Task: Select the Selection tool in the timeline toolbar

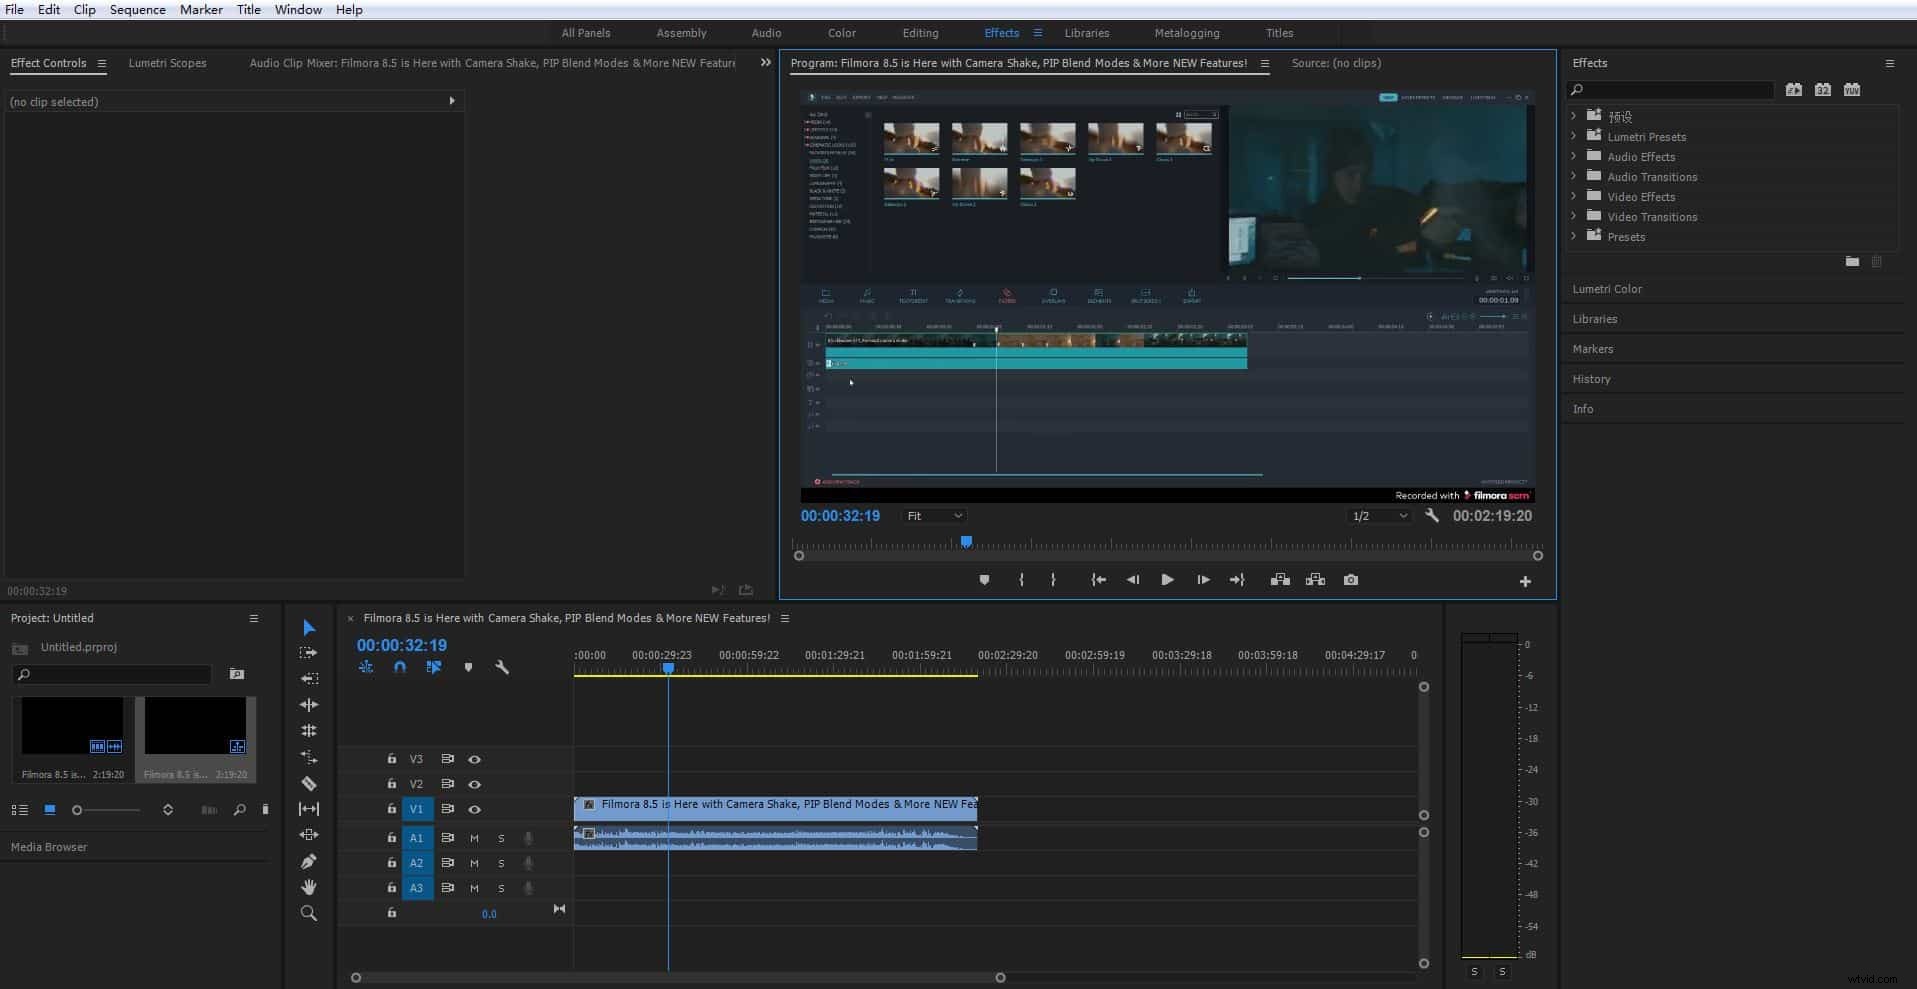Action: [x=309, y=627]
